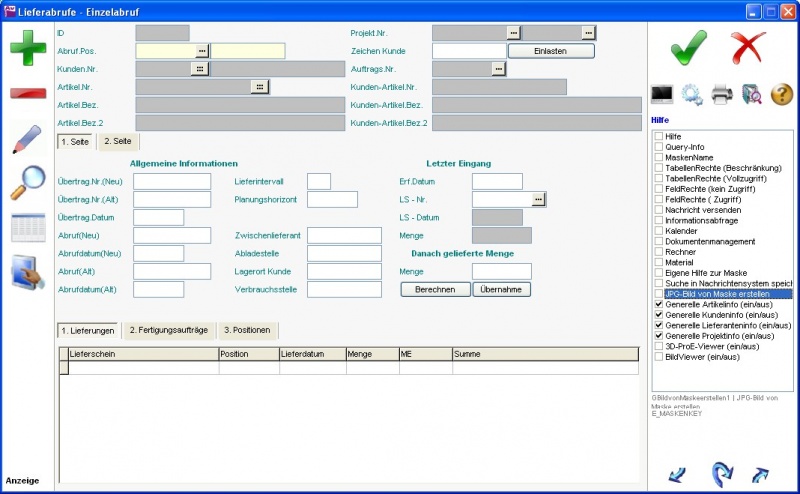This screenshot has width=800, height=494.
Task: Click the green plus add record icon
Action: pos(28,48)
